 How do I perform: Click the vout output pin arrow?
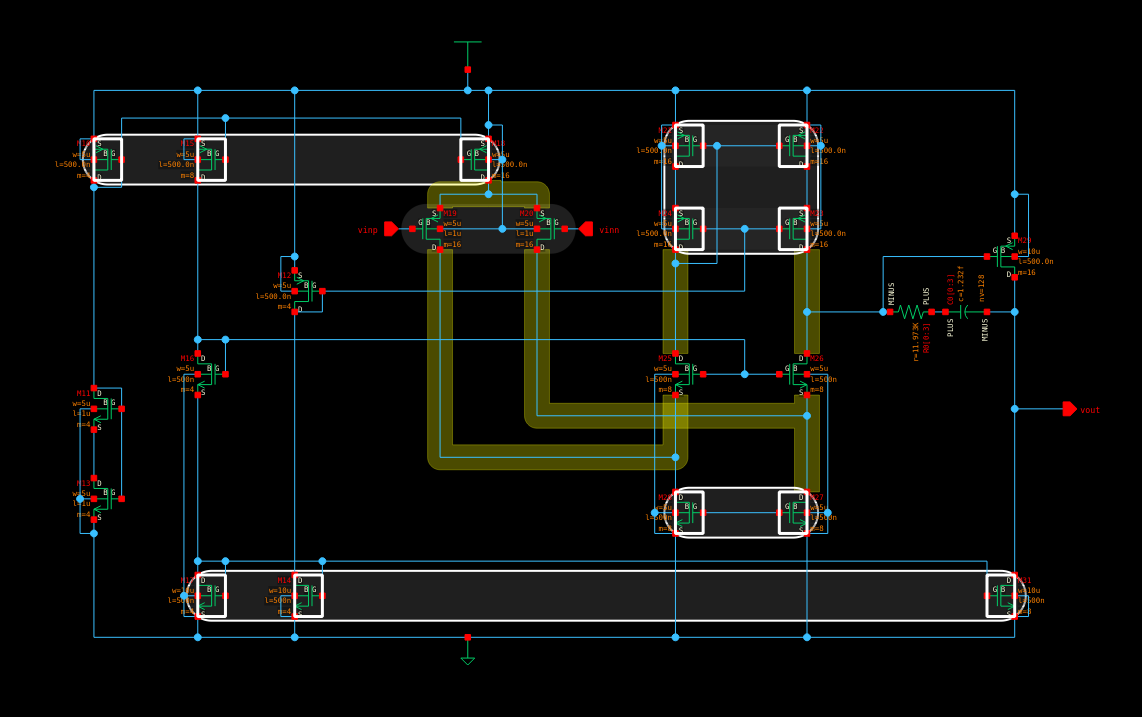(1066, 409)
